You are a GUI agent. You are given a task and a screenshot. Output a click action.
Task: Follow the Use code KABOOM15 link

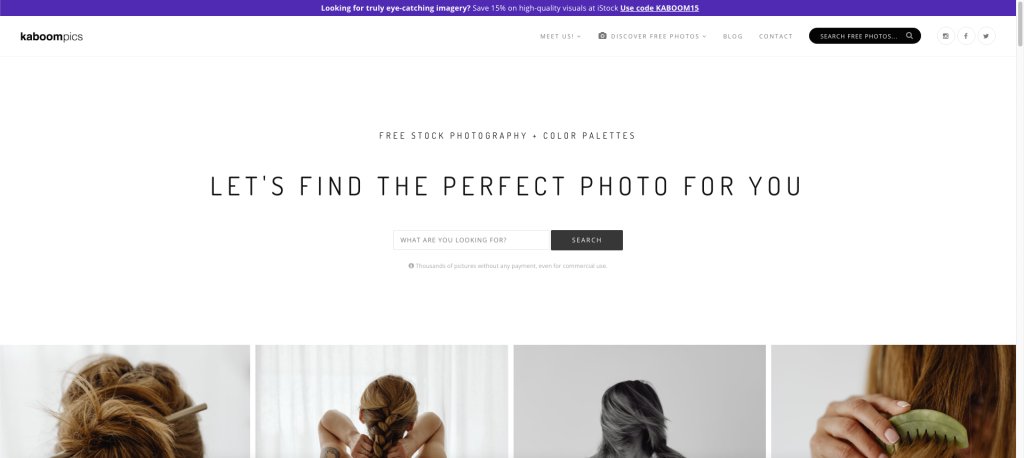(659, 8)
